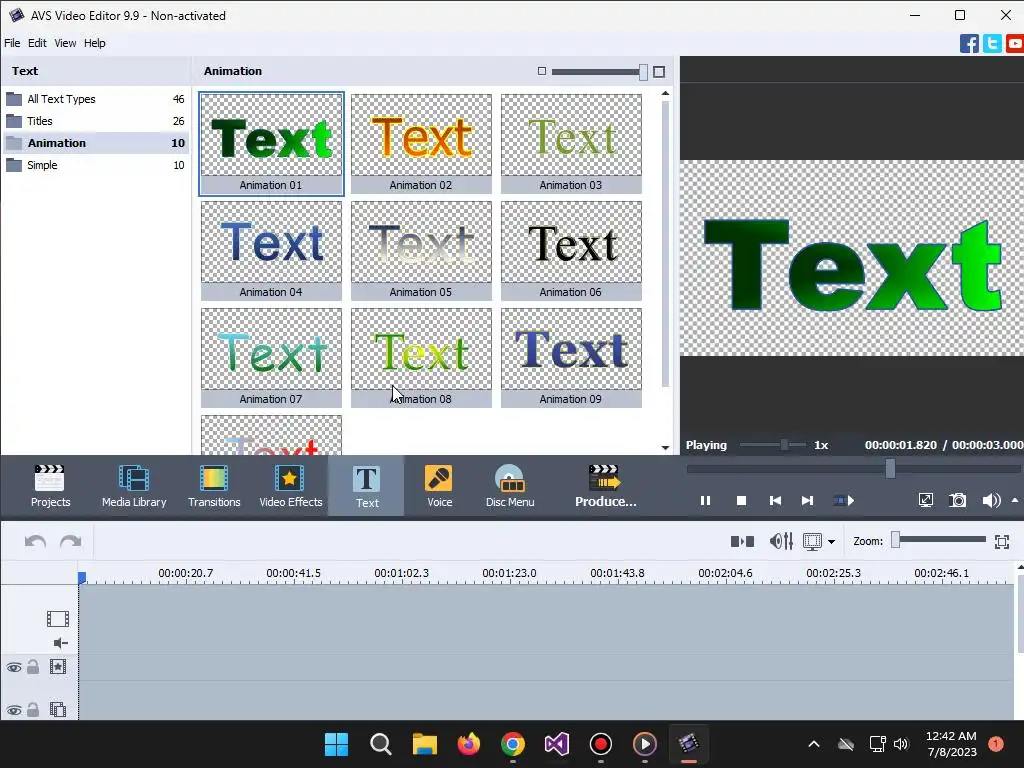Click the animation list scroll down arrow
Screen dimensions: 1024x768
665,448
